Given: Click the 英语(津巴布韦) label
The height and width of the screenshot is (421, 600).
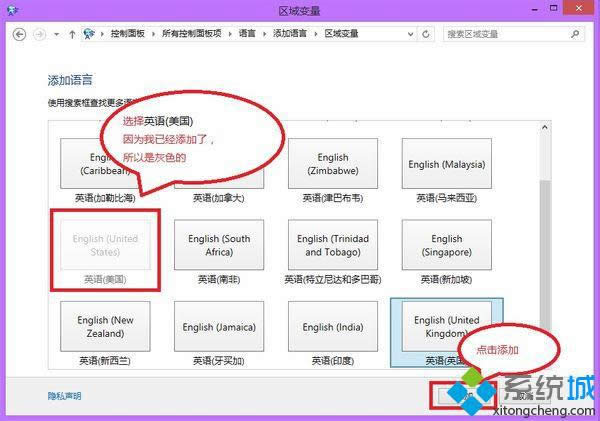Looking at the screenshot, I should tap(333, 198).
